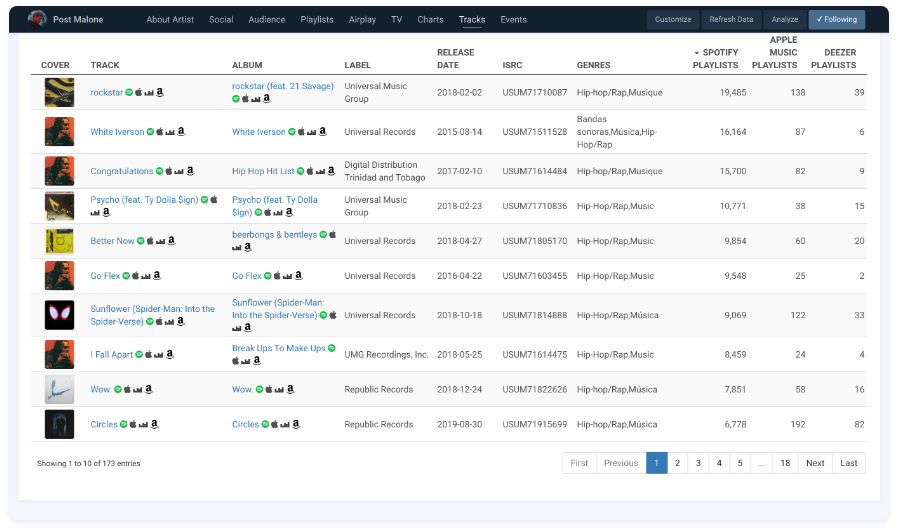Image resolution: width=898 pixels, height=532 pixels.
Task: Go to page 18 of entries
Action: pyautogui.click(x=785, y=463)
